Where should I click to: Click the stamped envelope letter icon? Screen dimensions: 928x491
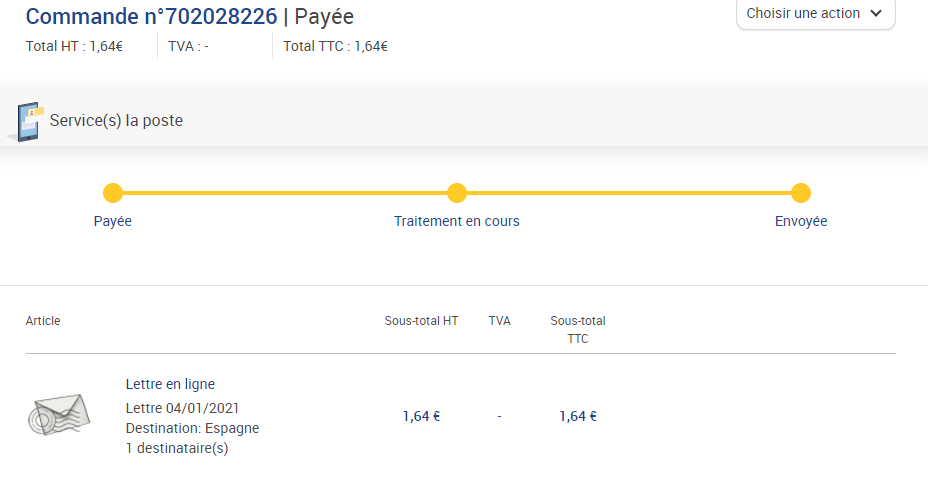tap(59, 414)
